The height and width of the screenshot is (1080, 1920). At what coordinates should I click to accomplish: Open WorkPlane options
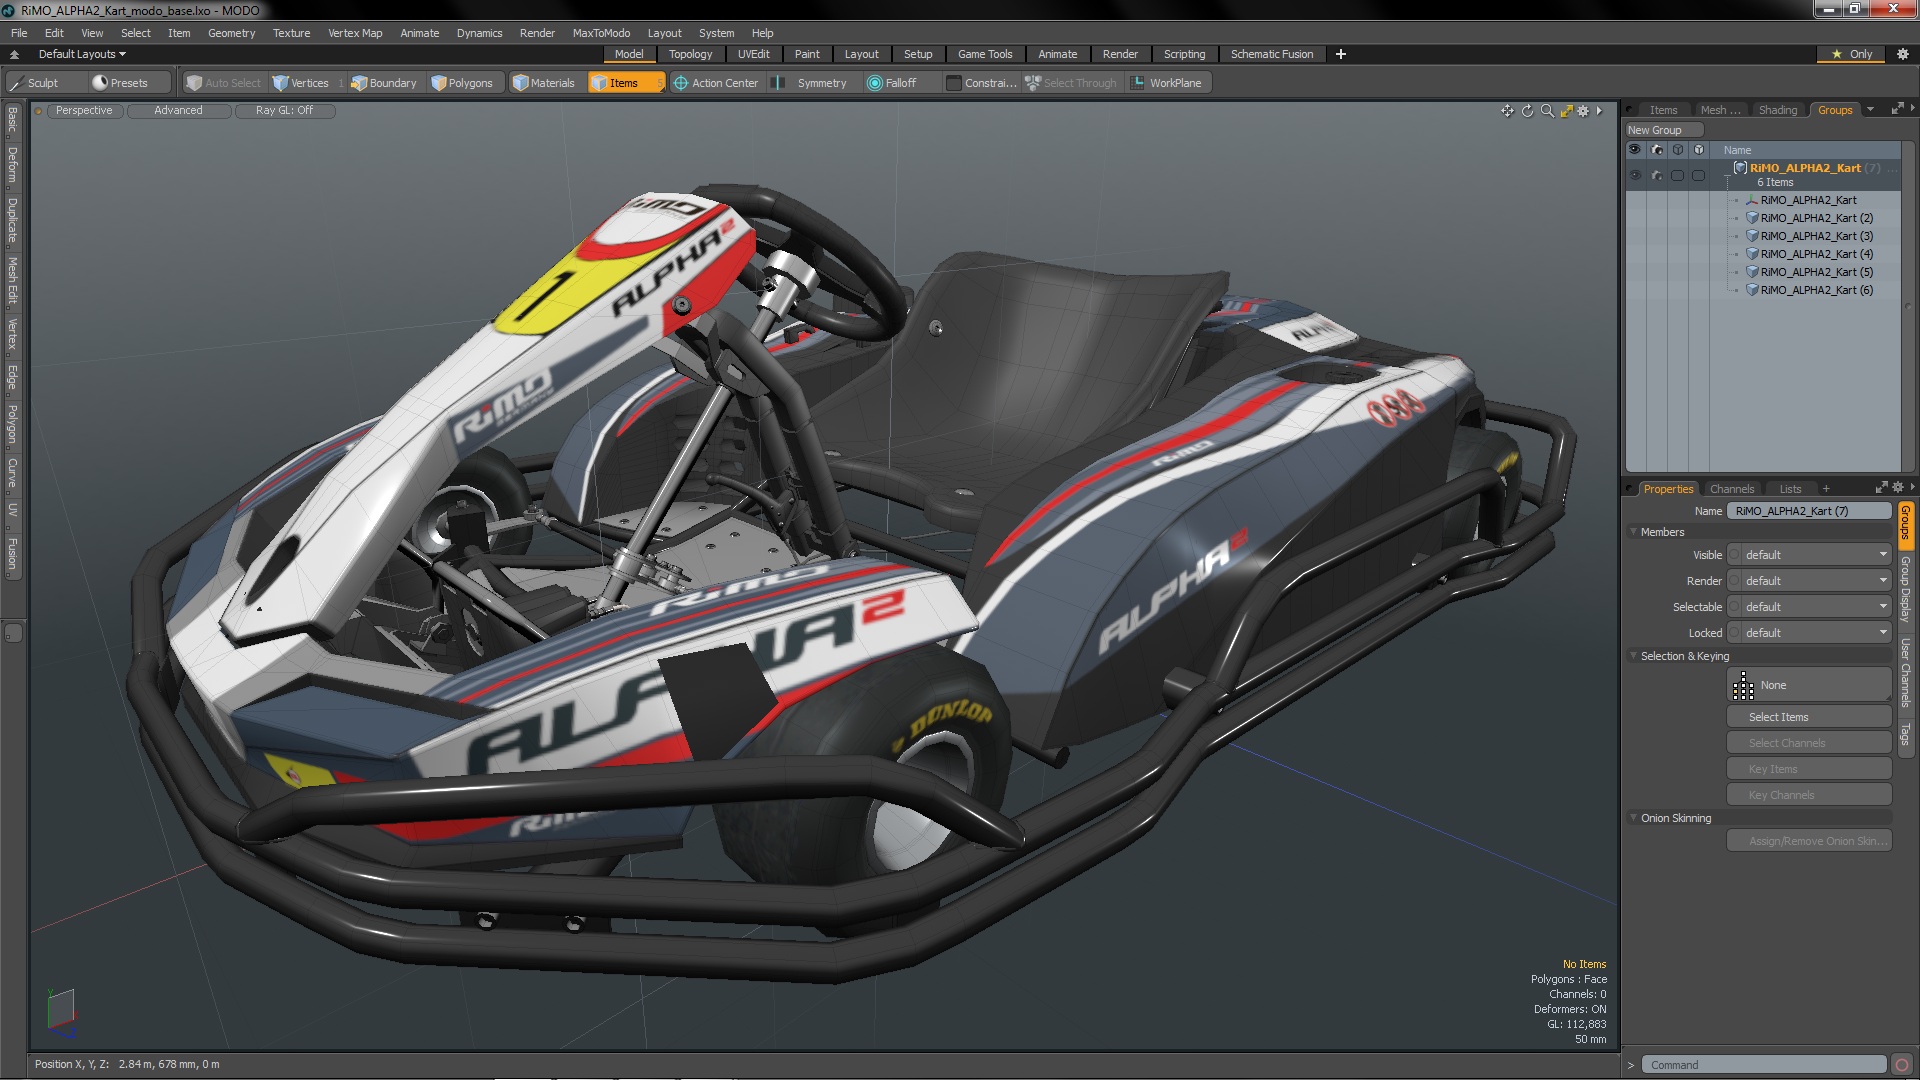click(1167, 83)
